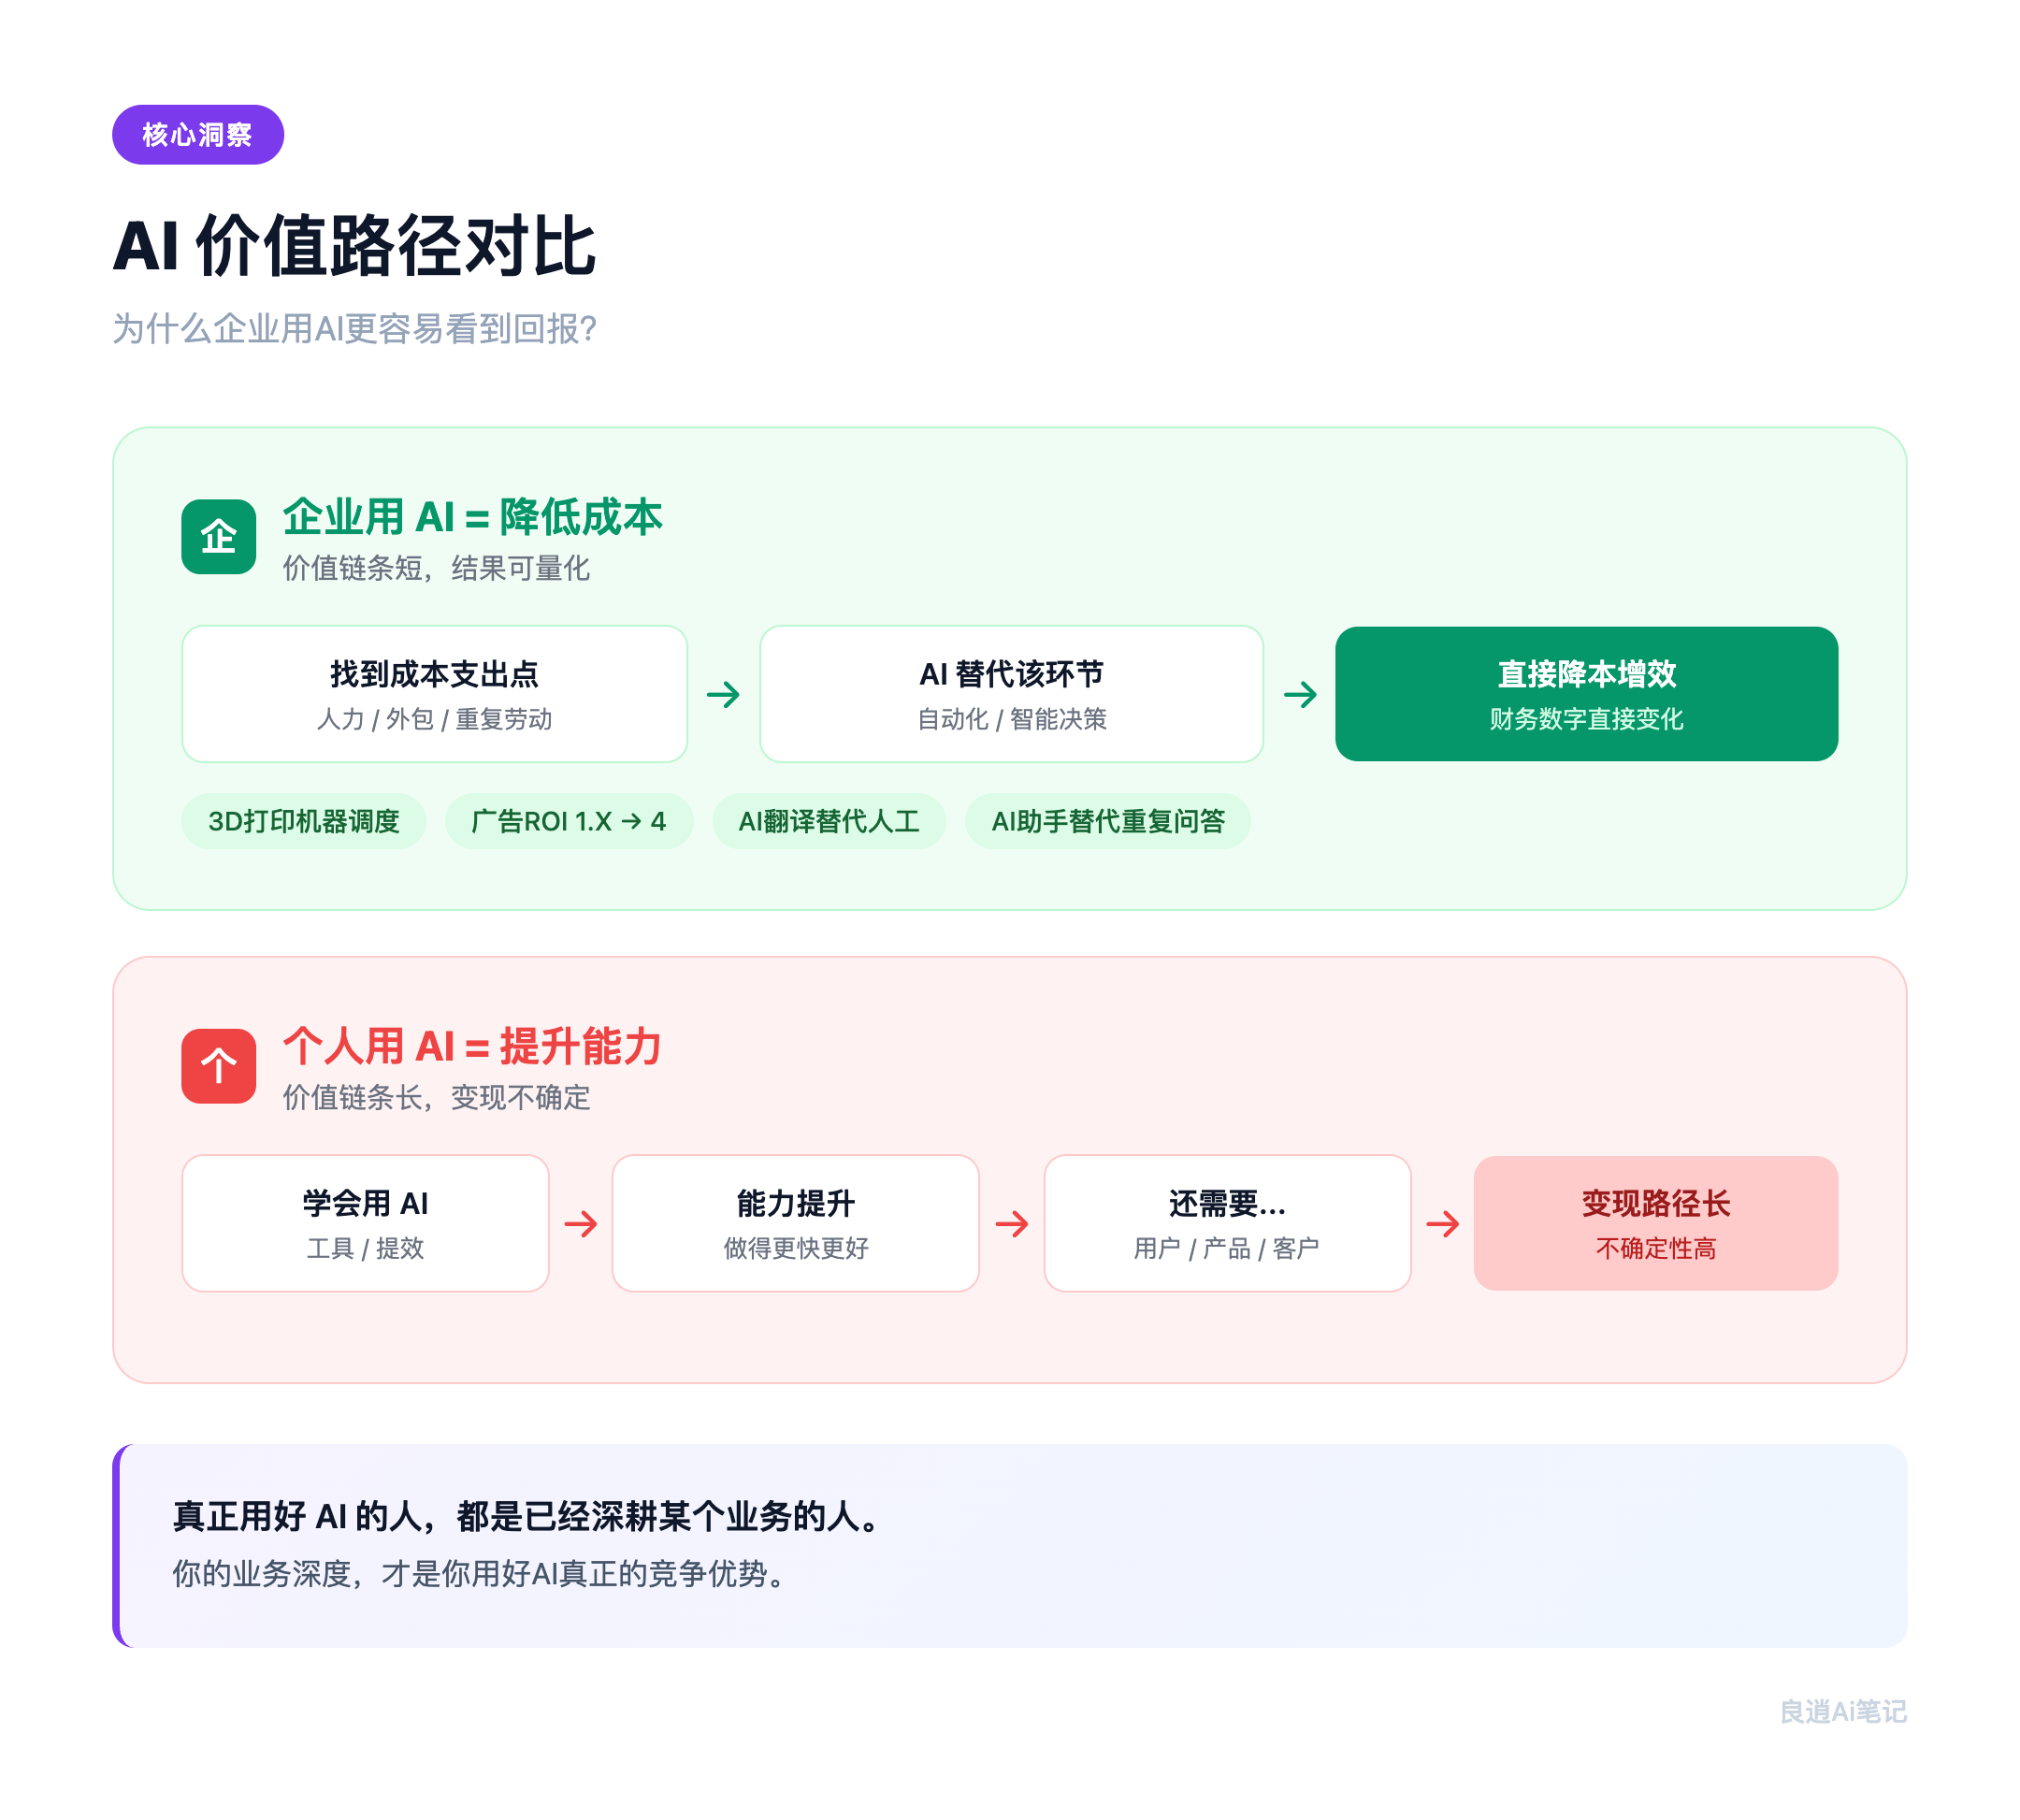Expand the 个人用 AI = 提升能力 section

tap(471, 1048)
